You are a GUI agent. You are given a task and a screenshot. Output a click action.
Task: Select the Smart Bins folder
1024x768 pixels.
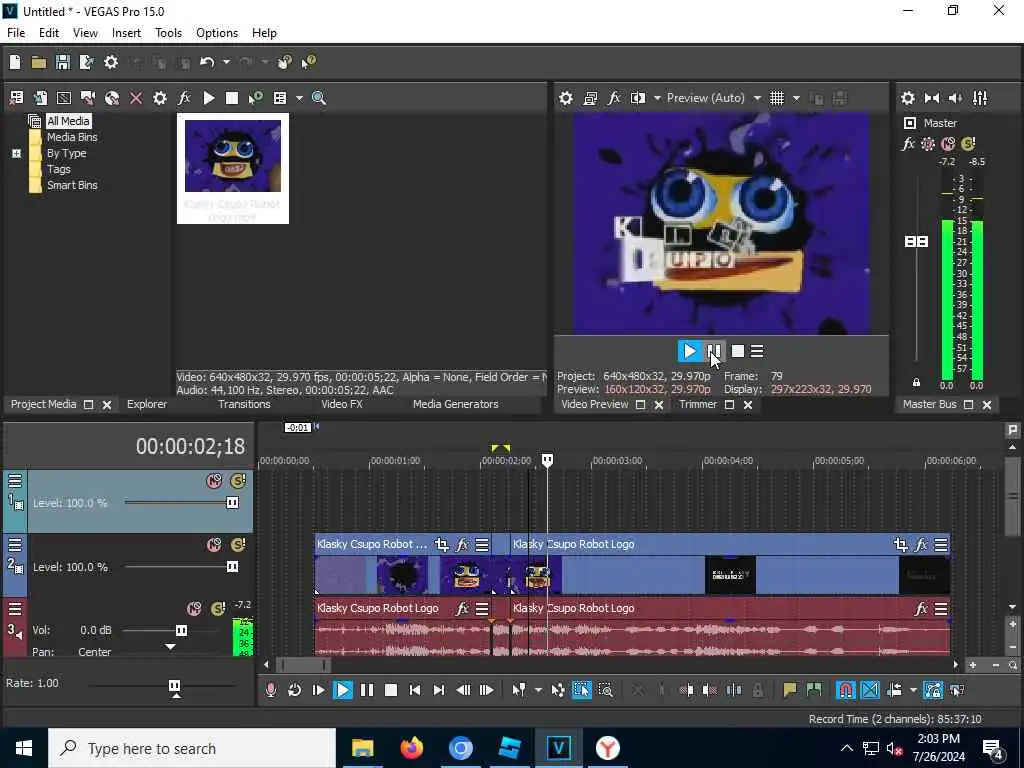pos(72,185)
